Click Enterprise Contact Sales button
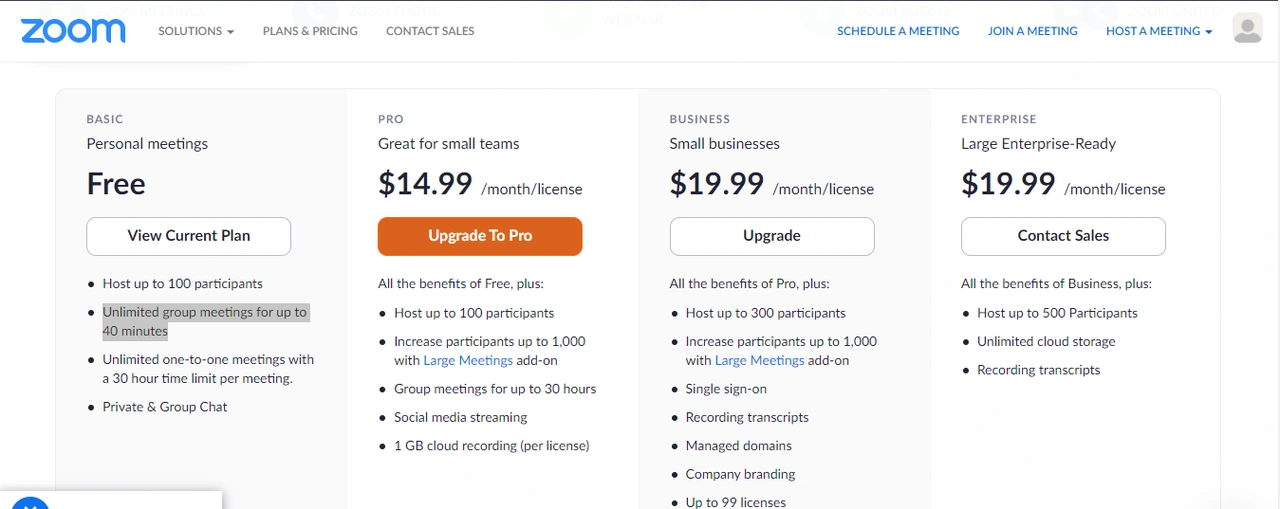 pyautogui.click(x=1063, y=236)
